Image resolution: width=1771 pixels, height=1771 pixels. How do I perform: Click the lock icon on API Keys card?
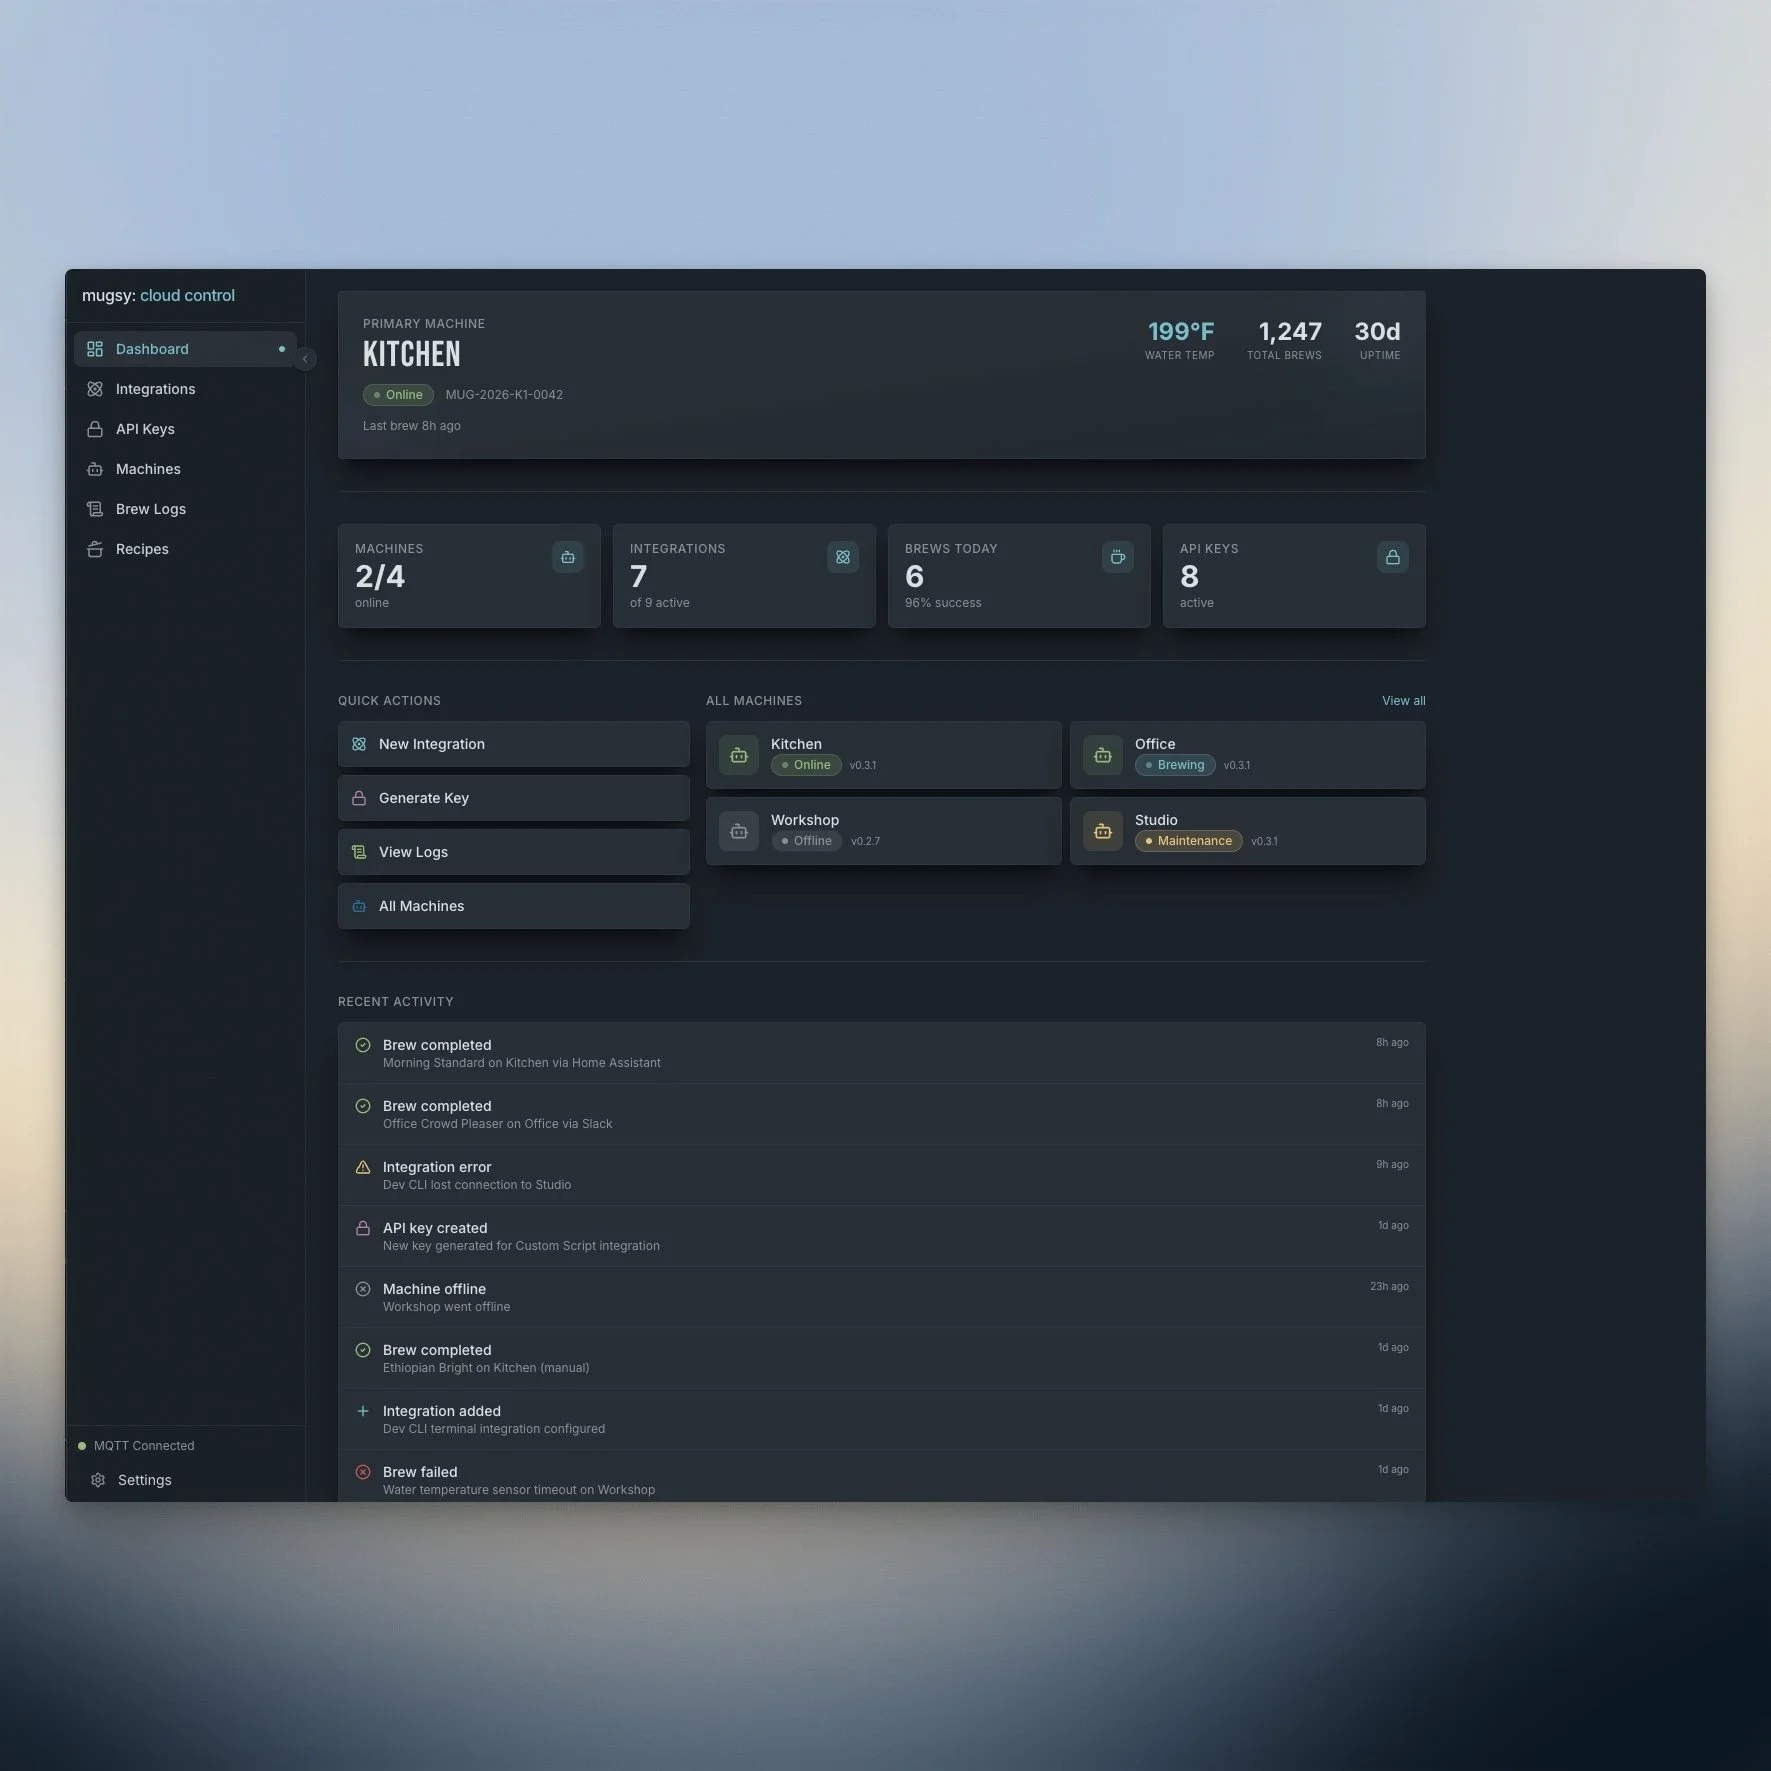(1392, 557)
